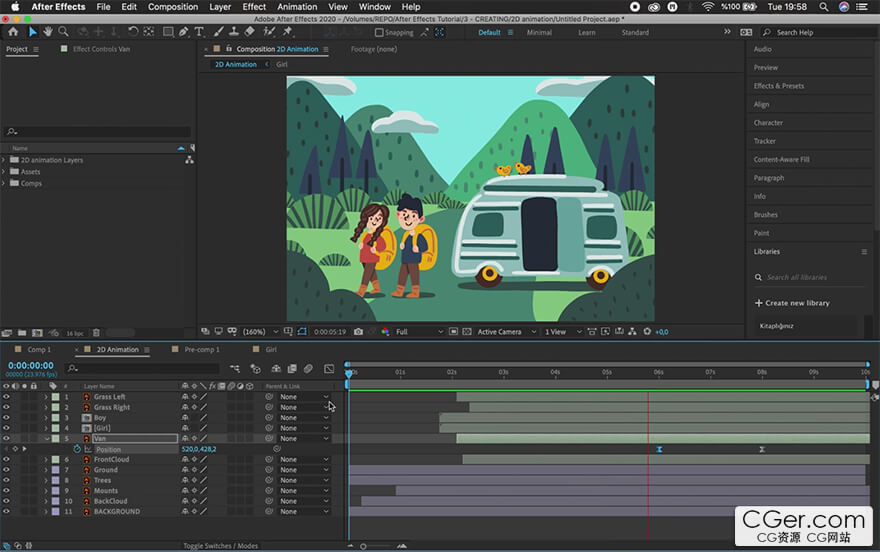Image resolution: width=880 pixels, height=552 pixels.
Task: Click the Position stopwatch icon
Action: pos(77,449)
